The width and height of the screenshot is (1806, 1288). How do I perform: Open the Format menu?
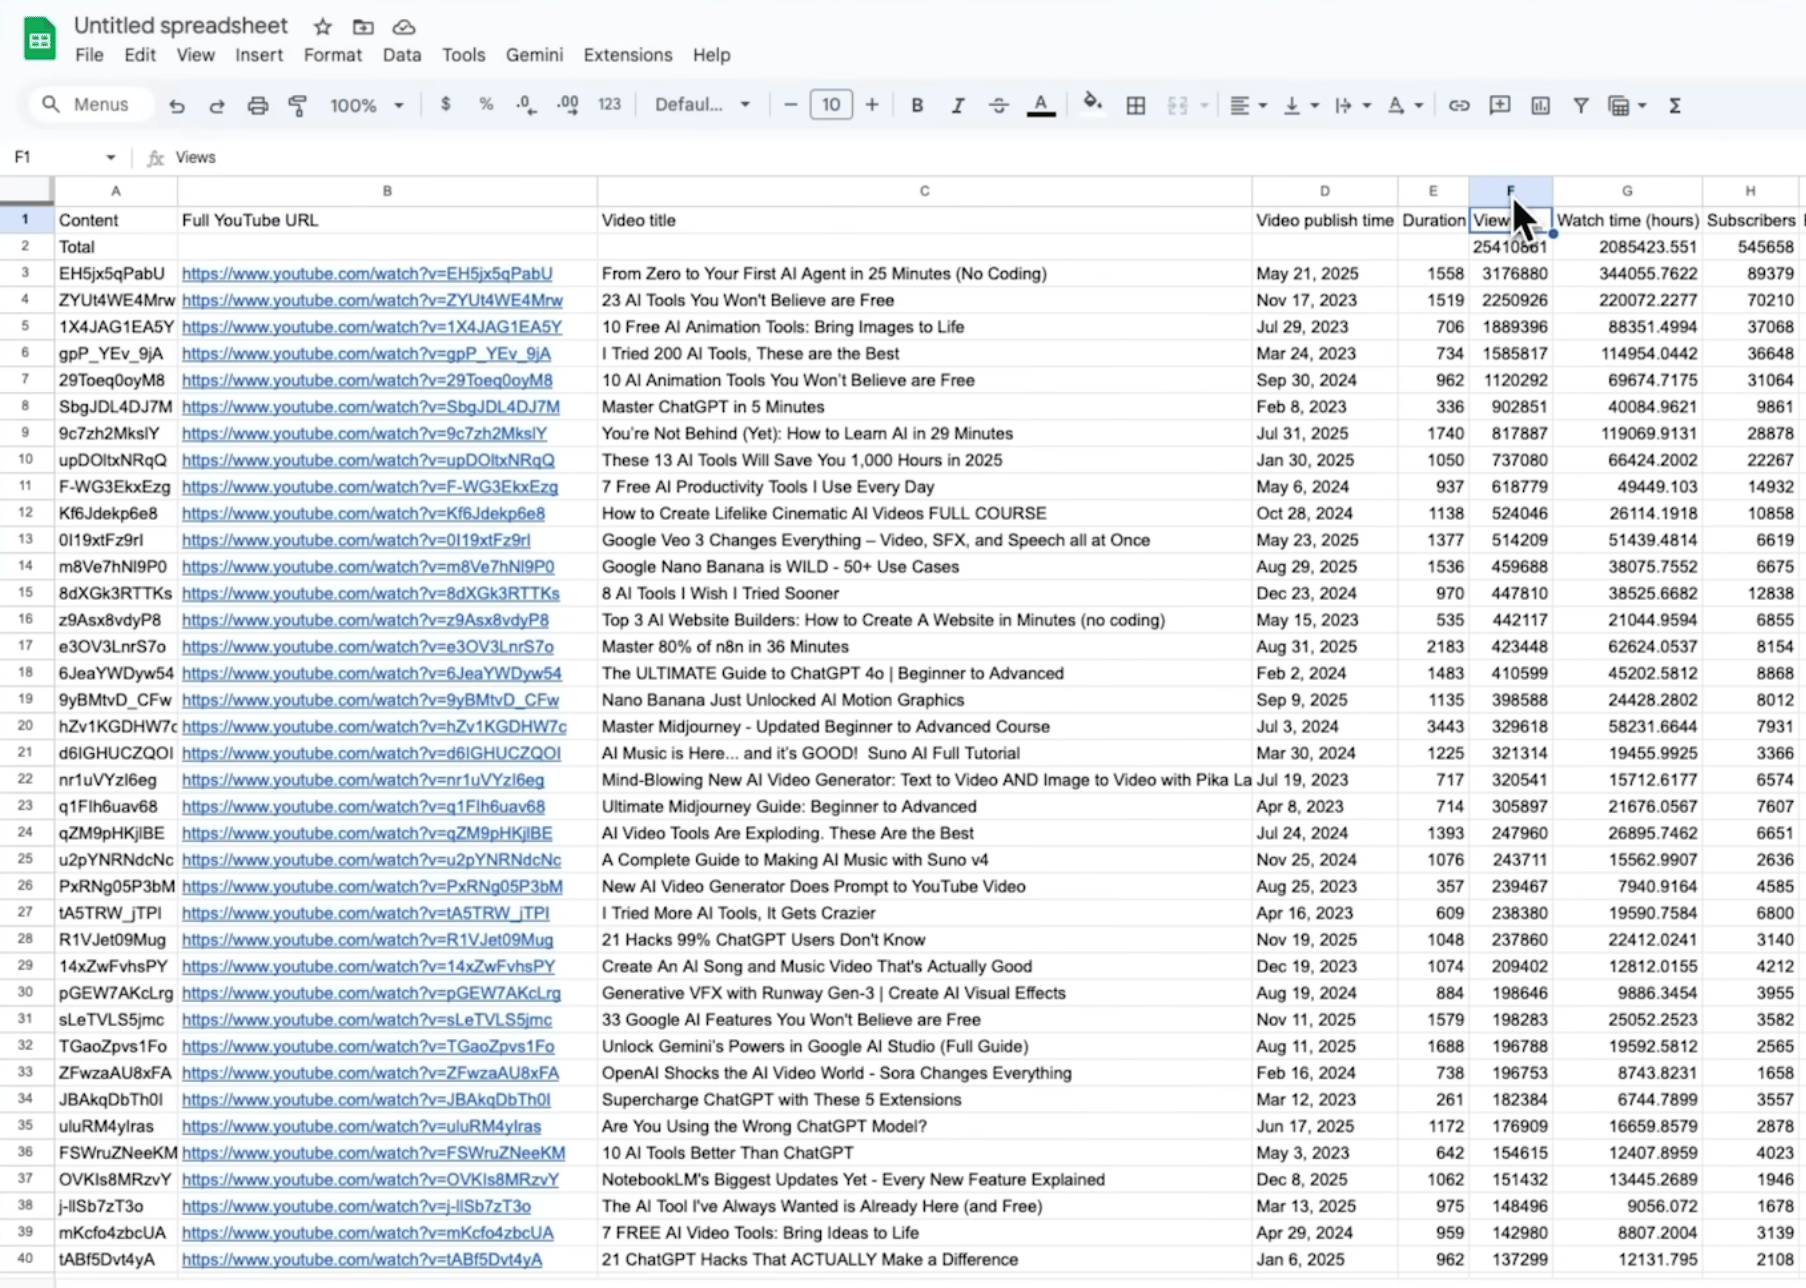[x=333, y=55]
